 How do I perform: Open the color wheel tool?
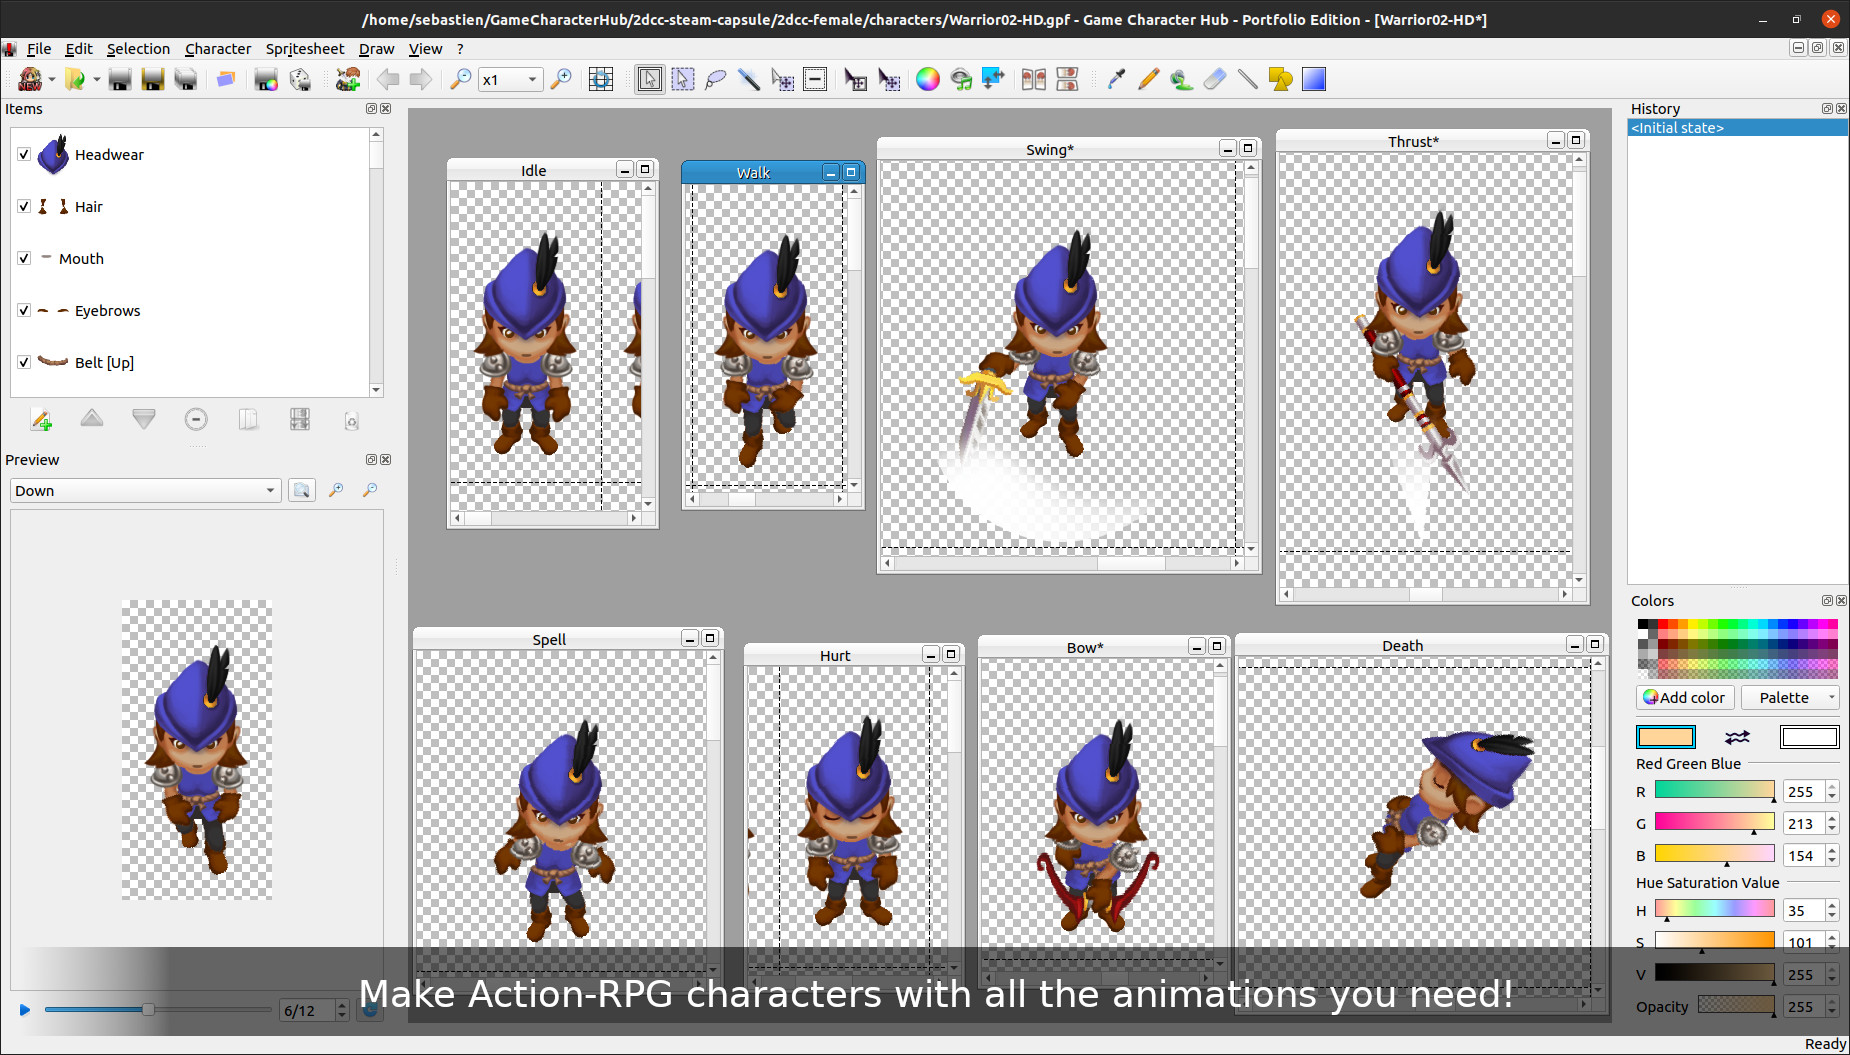coord(928,79)
